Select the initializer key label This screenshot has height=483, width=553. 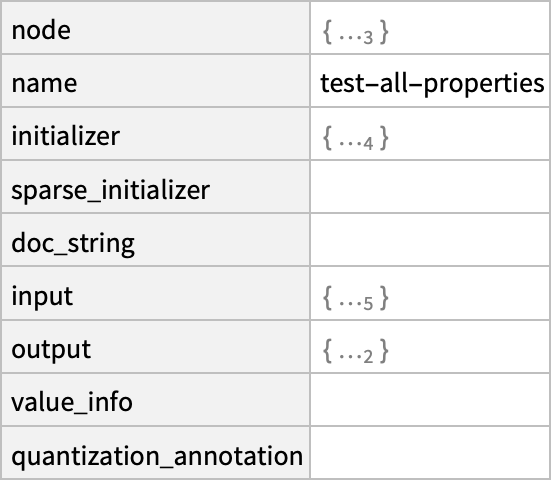pyautogui.click(x=66, y=136)
